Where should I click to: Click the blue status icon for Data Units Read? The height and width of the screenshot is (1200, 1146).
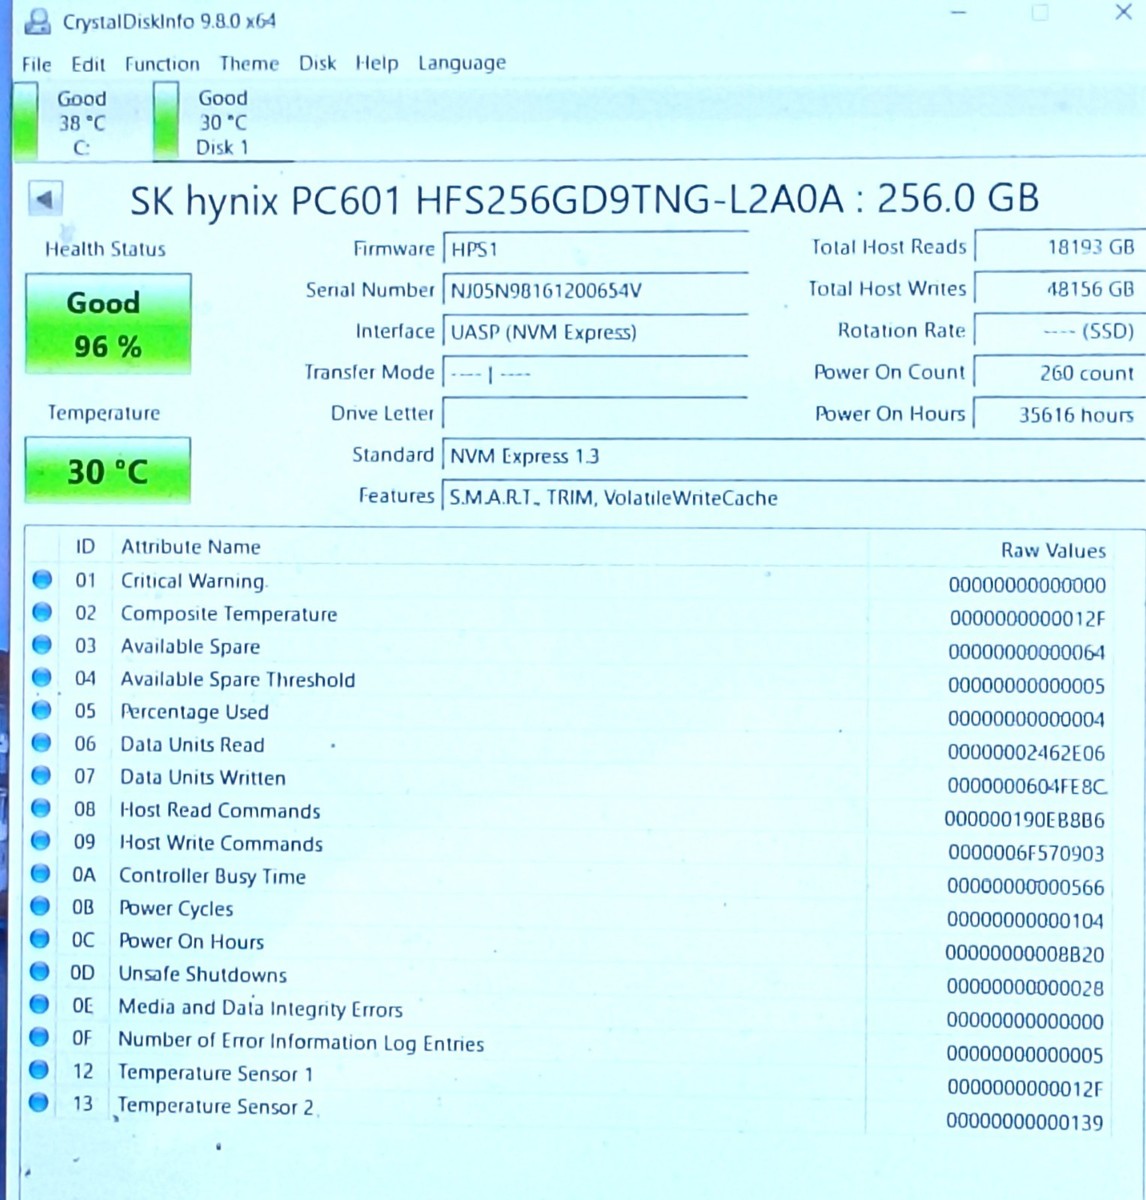click(41, 743)
